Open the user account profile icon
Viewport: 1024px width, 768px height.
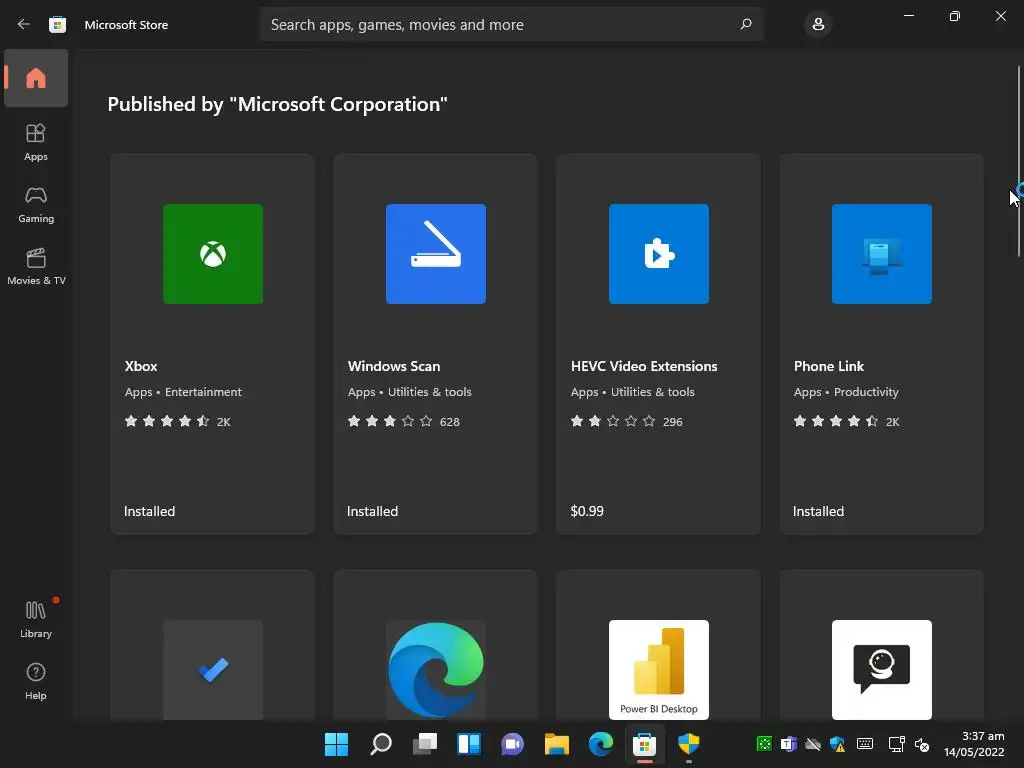pyautogui.click(x=818, y=24)
